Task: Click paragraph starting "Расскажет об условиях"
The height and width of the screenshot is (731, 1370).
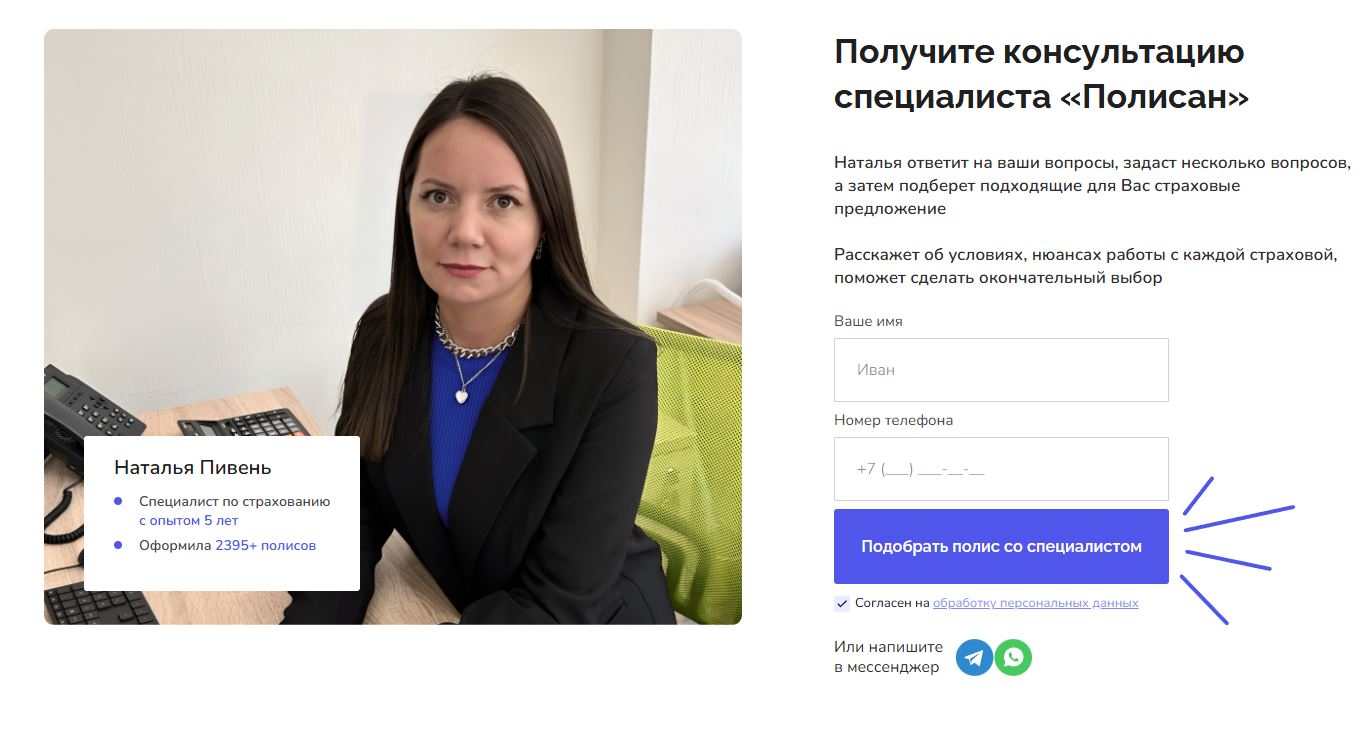Action: (x=1085, y=266)
